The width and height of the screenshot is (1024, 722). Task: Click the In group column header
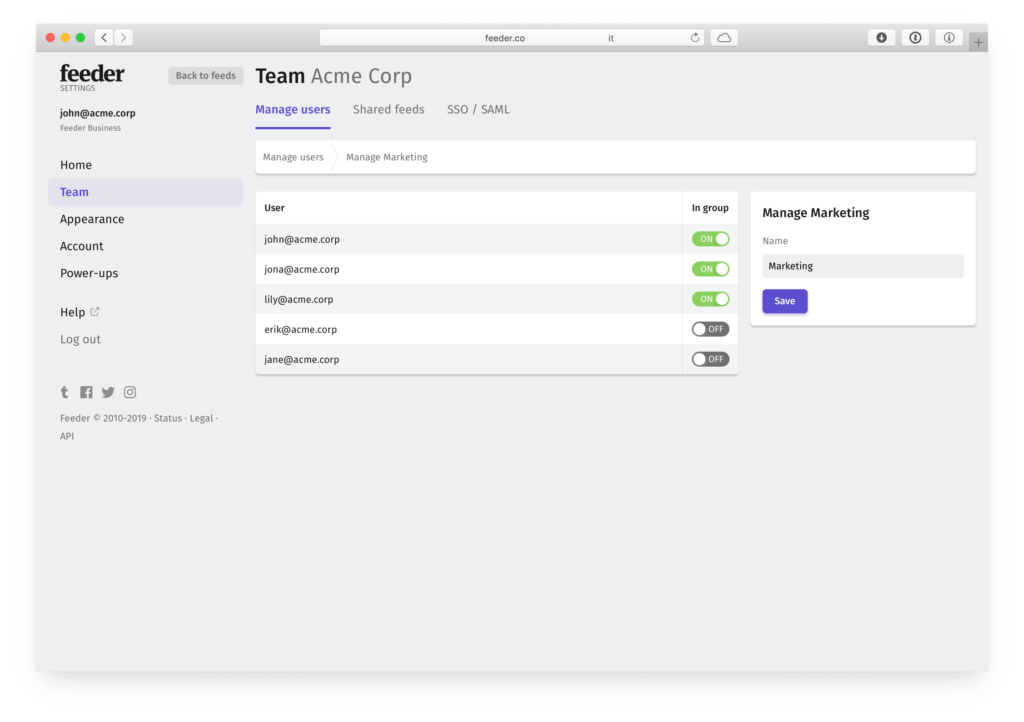click(710, 208)
